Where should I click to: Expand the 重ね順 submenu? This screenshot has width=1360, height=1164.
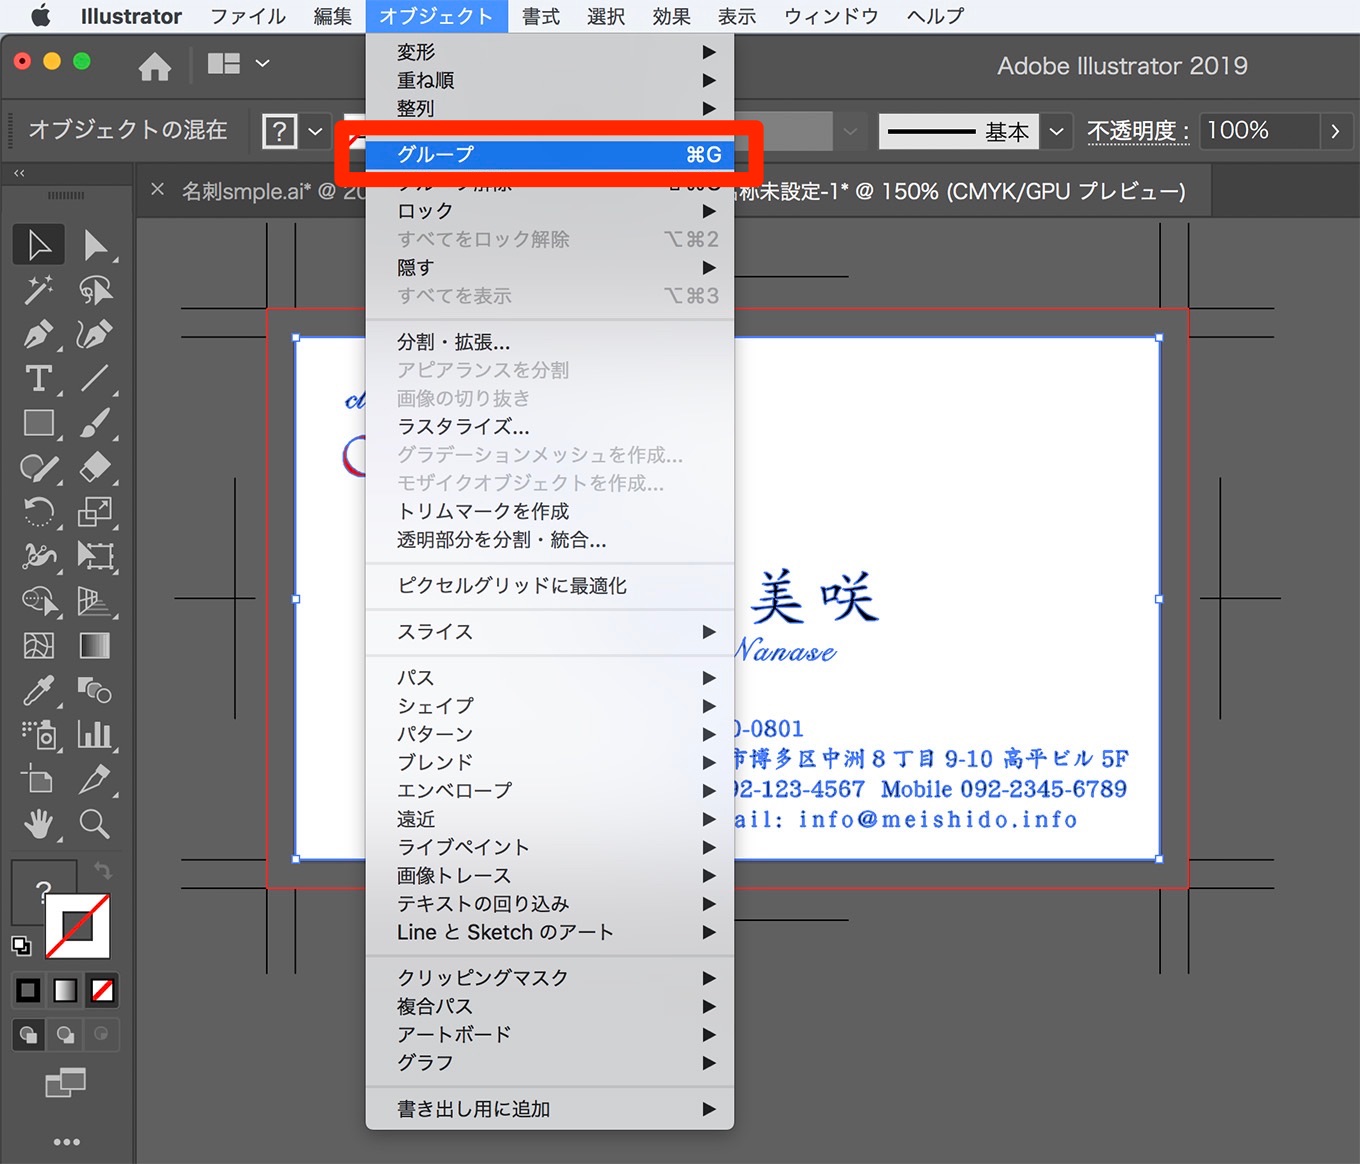(x=550, y=80)
